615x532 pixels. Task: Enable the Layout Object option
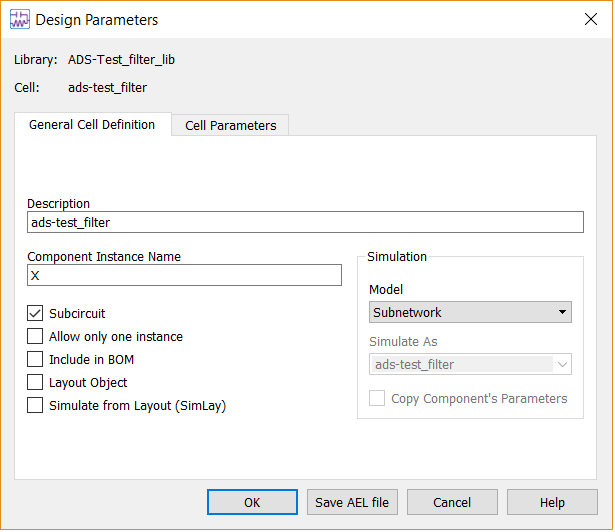[35, 382]
